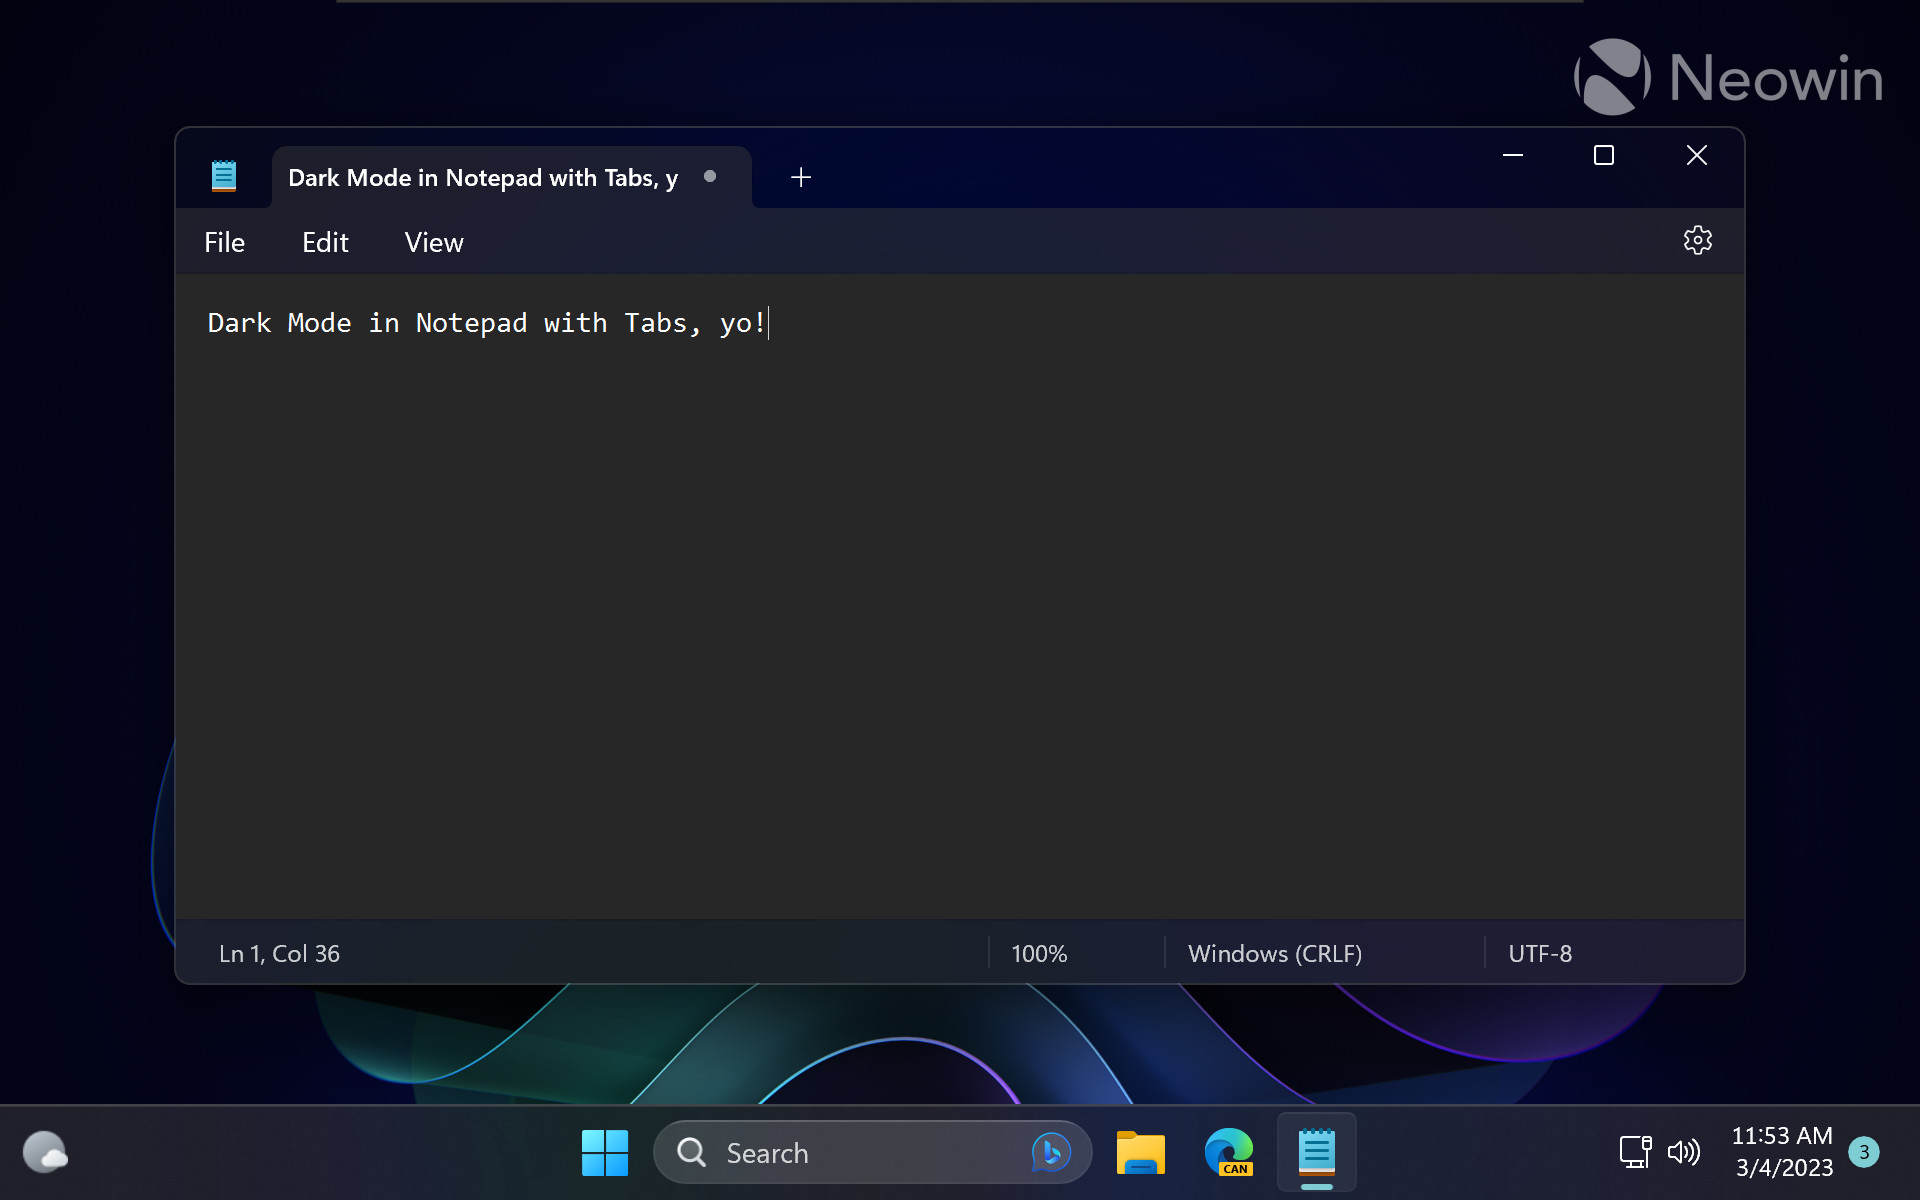Viewport: 1920px width, 1200px height.
Task: Open clock and date 11:53 AM
Action: click(x=1783, y=1152)
